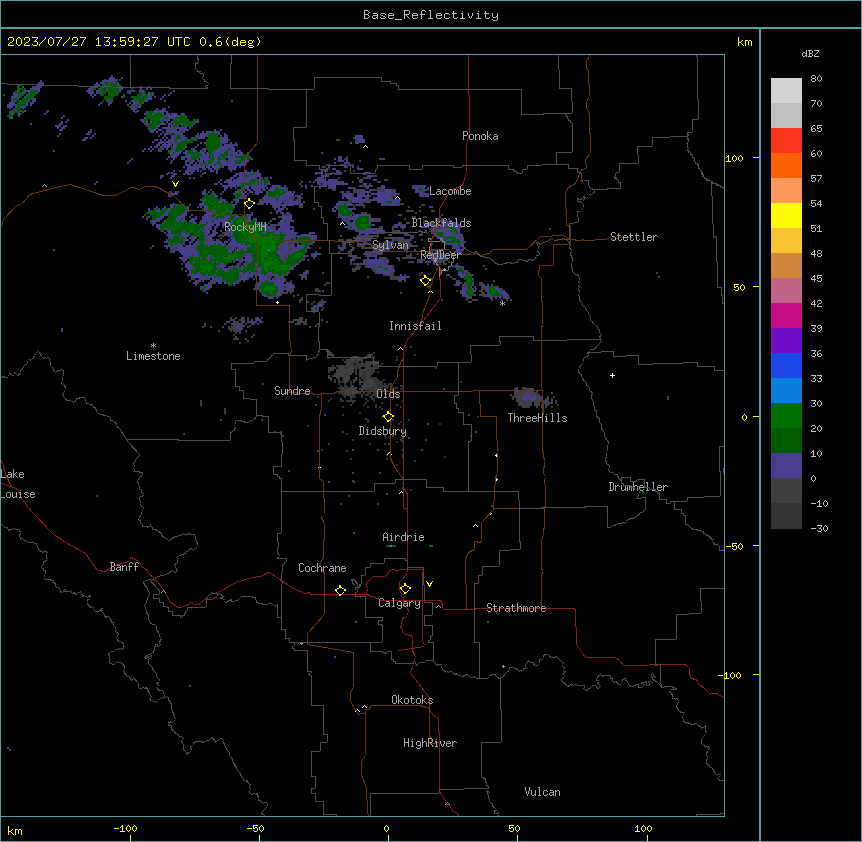Click the slate purple 0-10 dBZ legend swatch
This screenshot has width=862, height=842.
[x=786, y=466]
